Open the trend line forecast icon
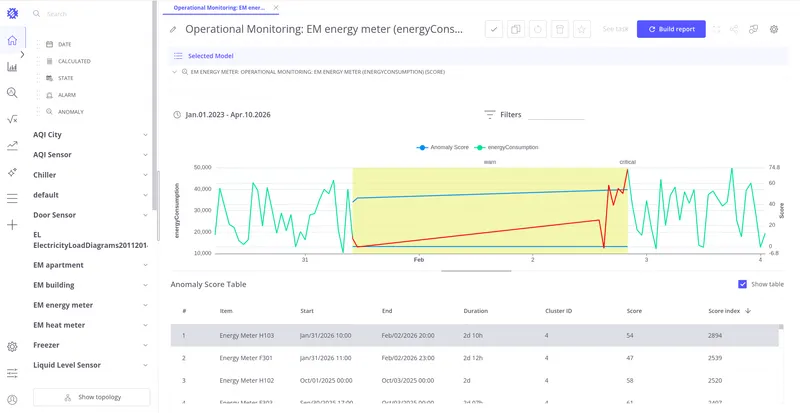Screen dimensions: 800x413 [12, 146]
